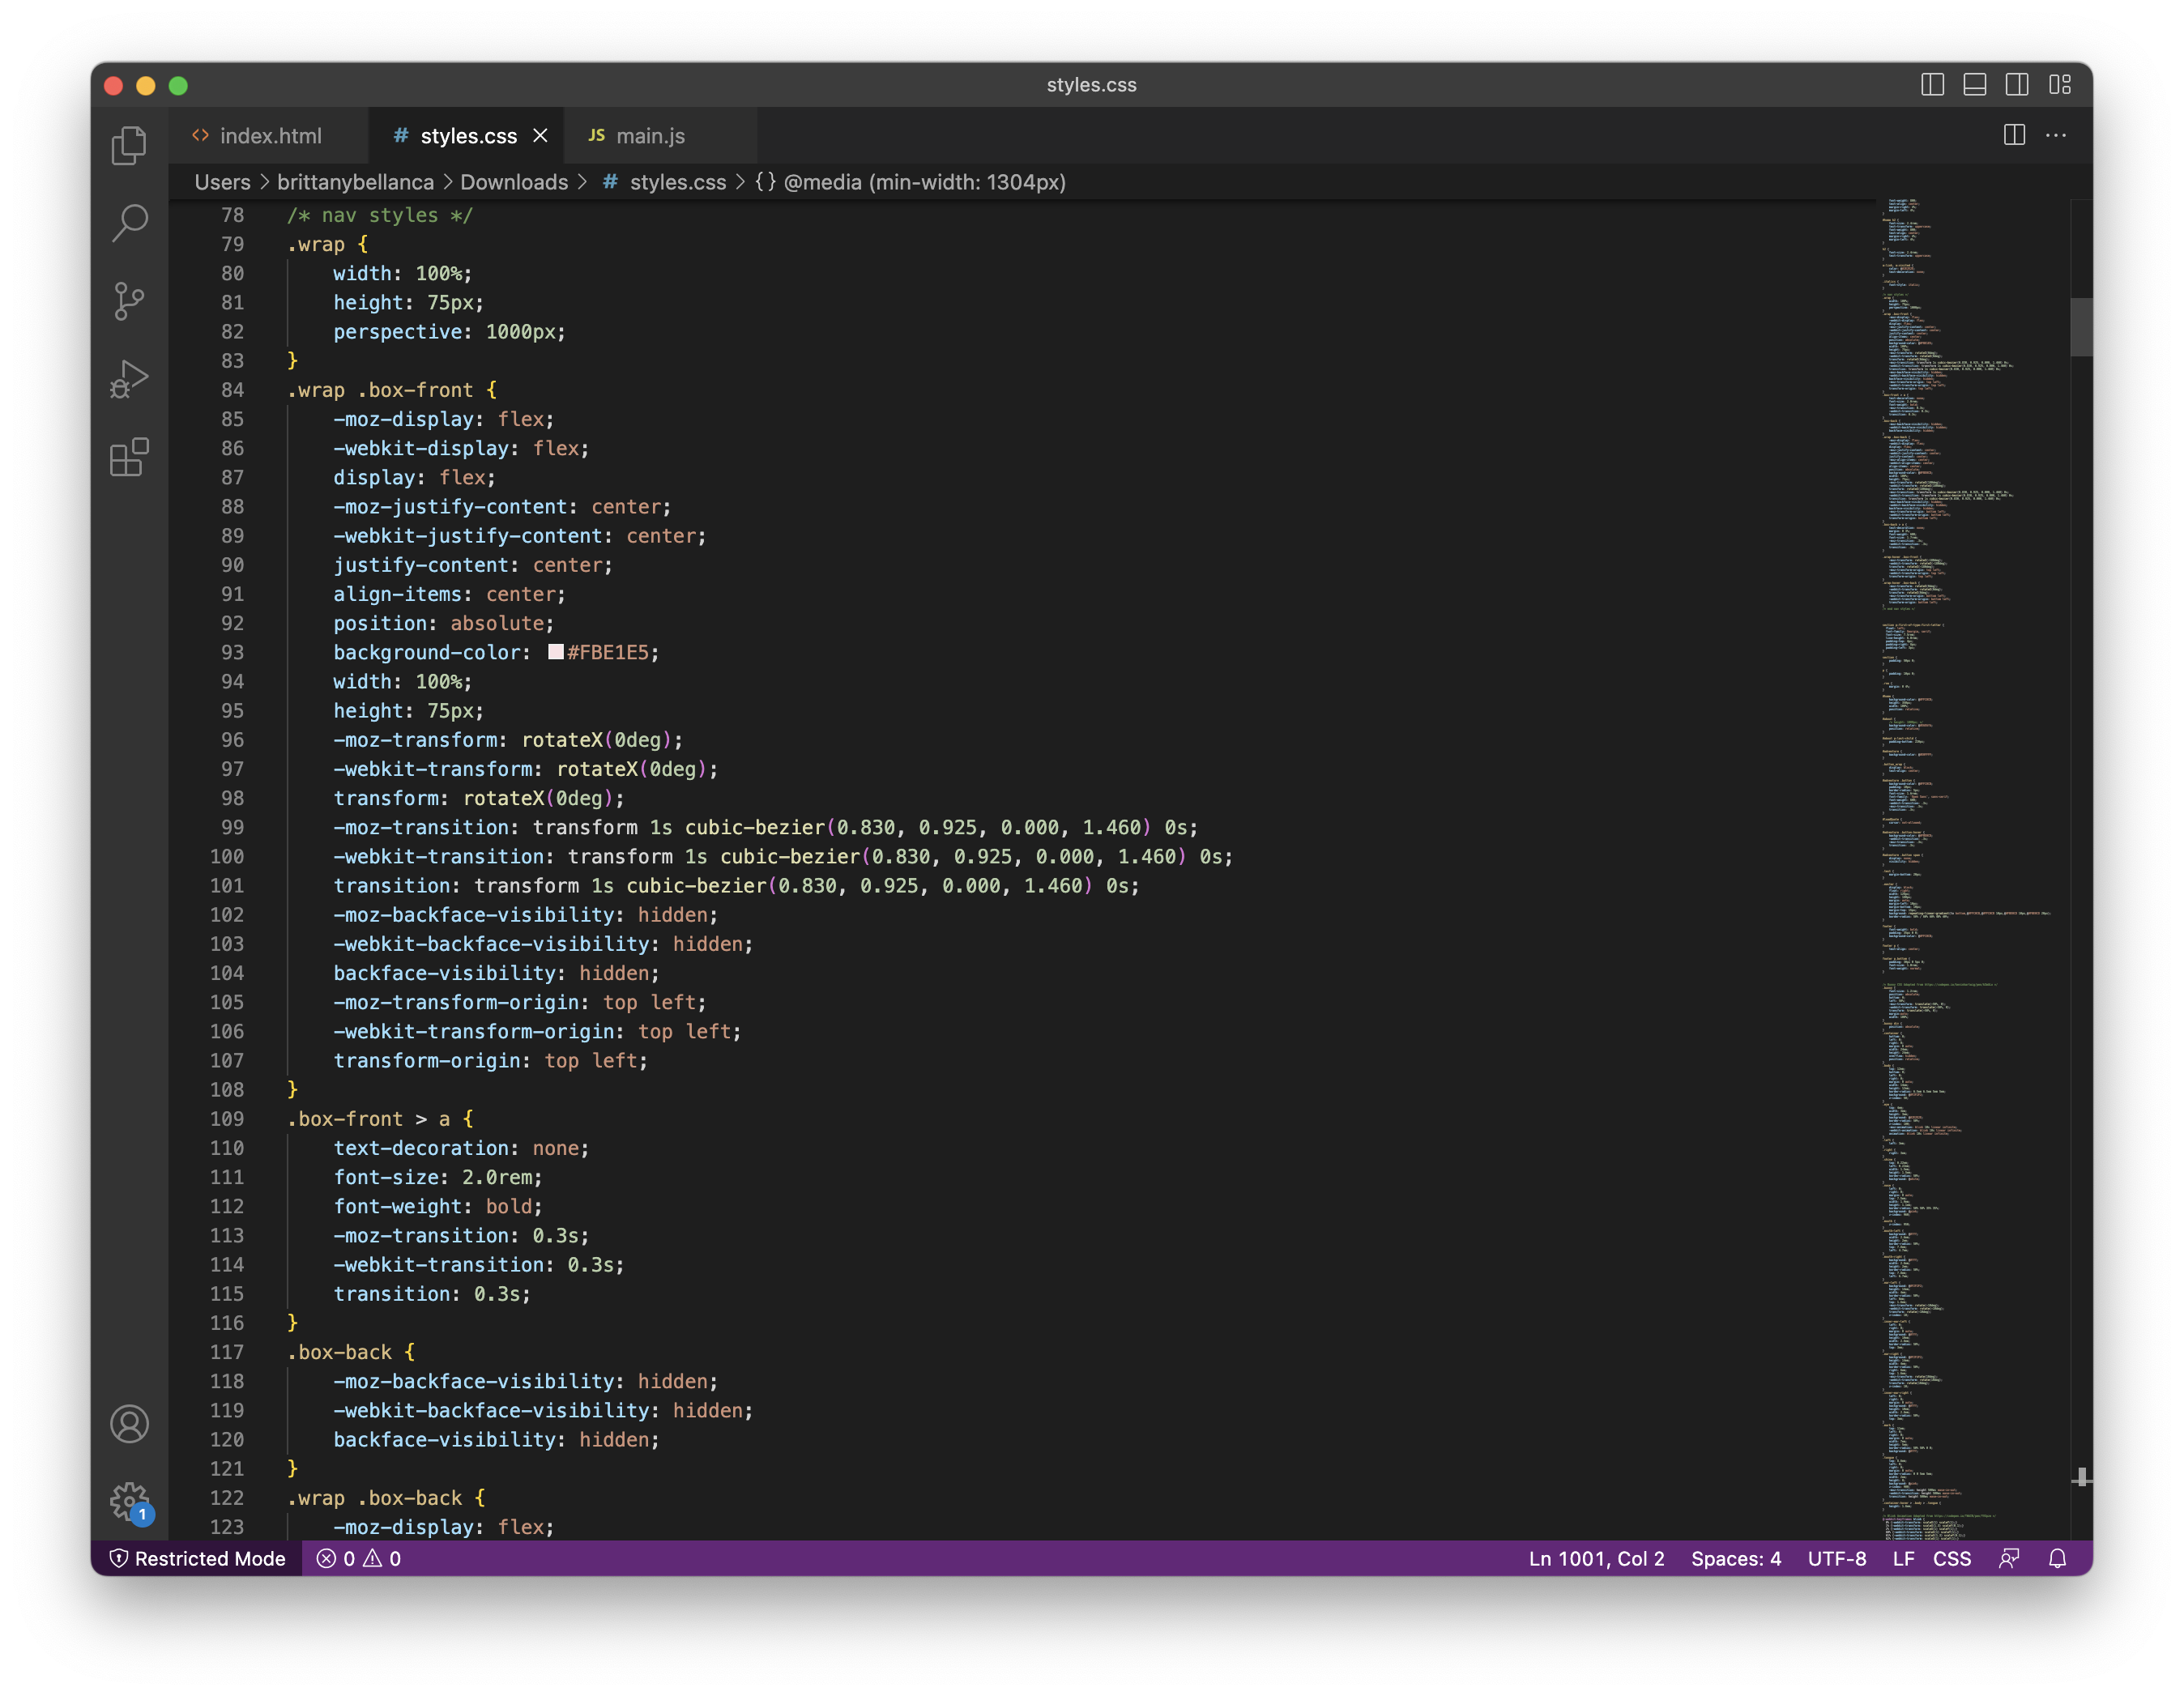Open the #FBE1E5 color swatch picker
2184x1696 pixels.
(556, 652)
